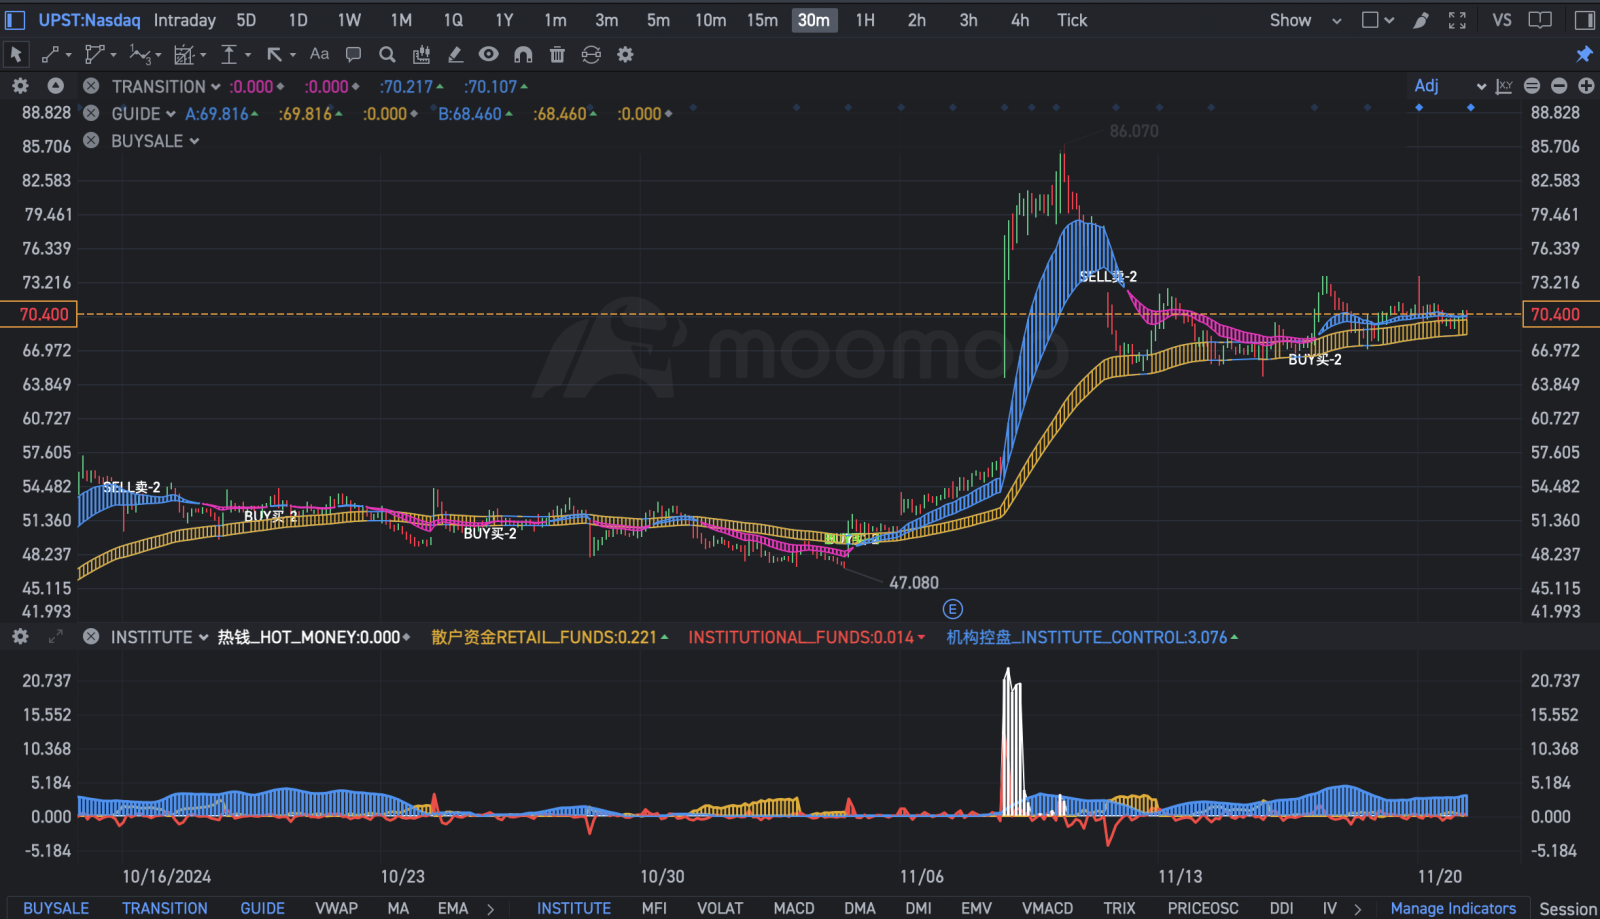Screen dimensions: 1600x919
Task: Toggle the right sidebar panel
Action: [x=1584, y=20]
